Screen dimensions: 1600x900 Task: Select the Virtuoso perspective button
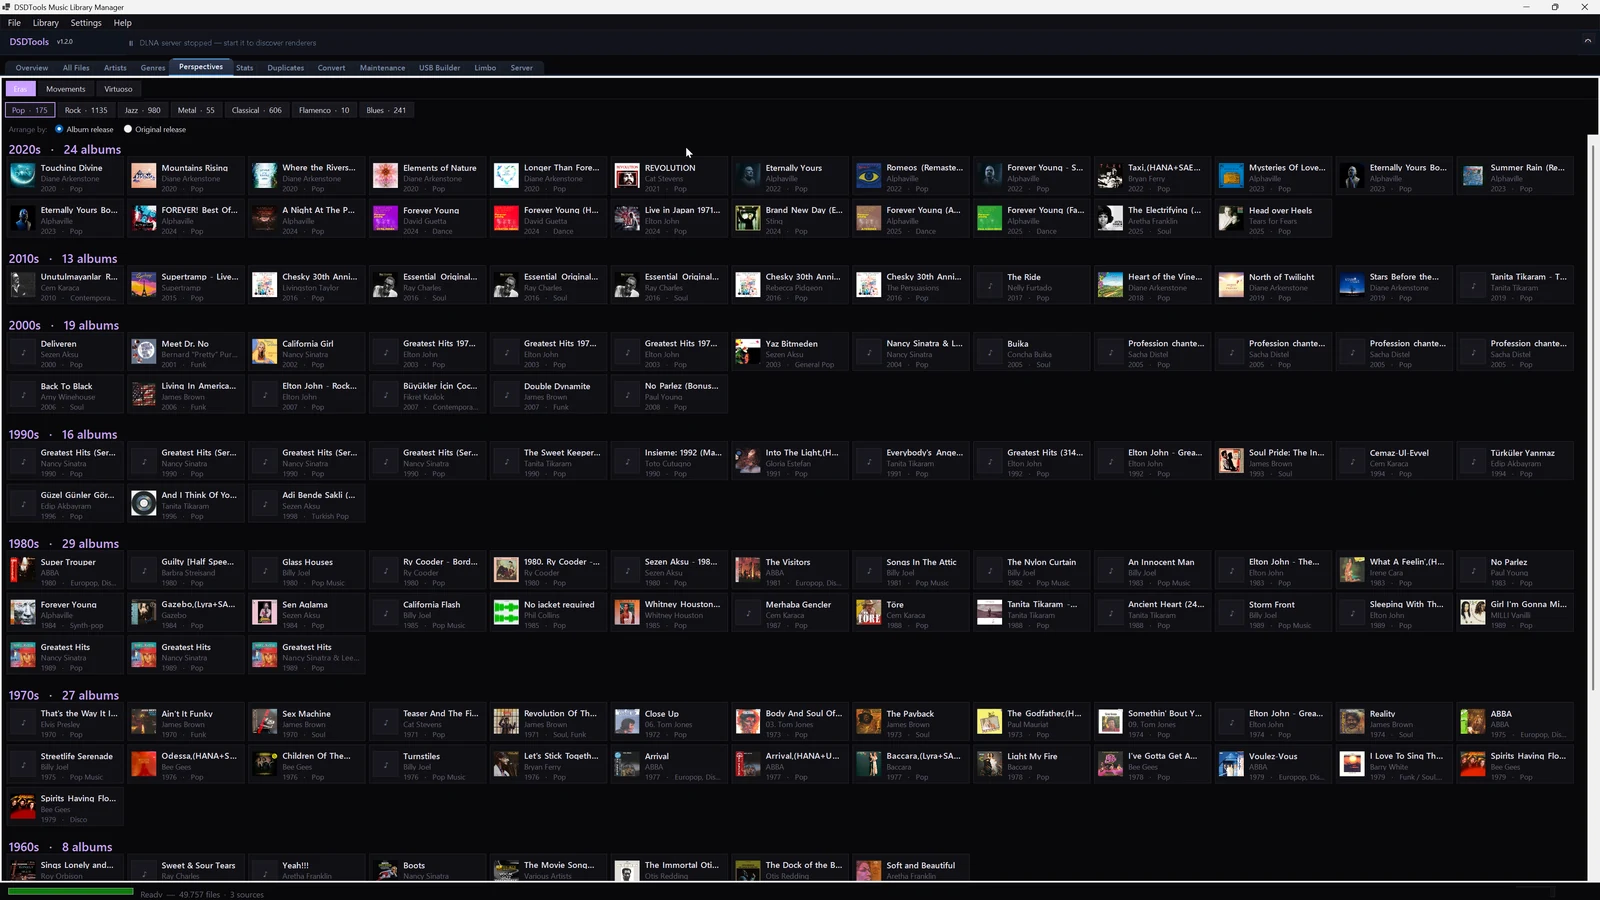tap(118, 89)
